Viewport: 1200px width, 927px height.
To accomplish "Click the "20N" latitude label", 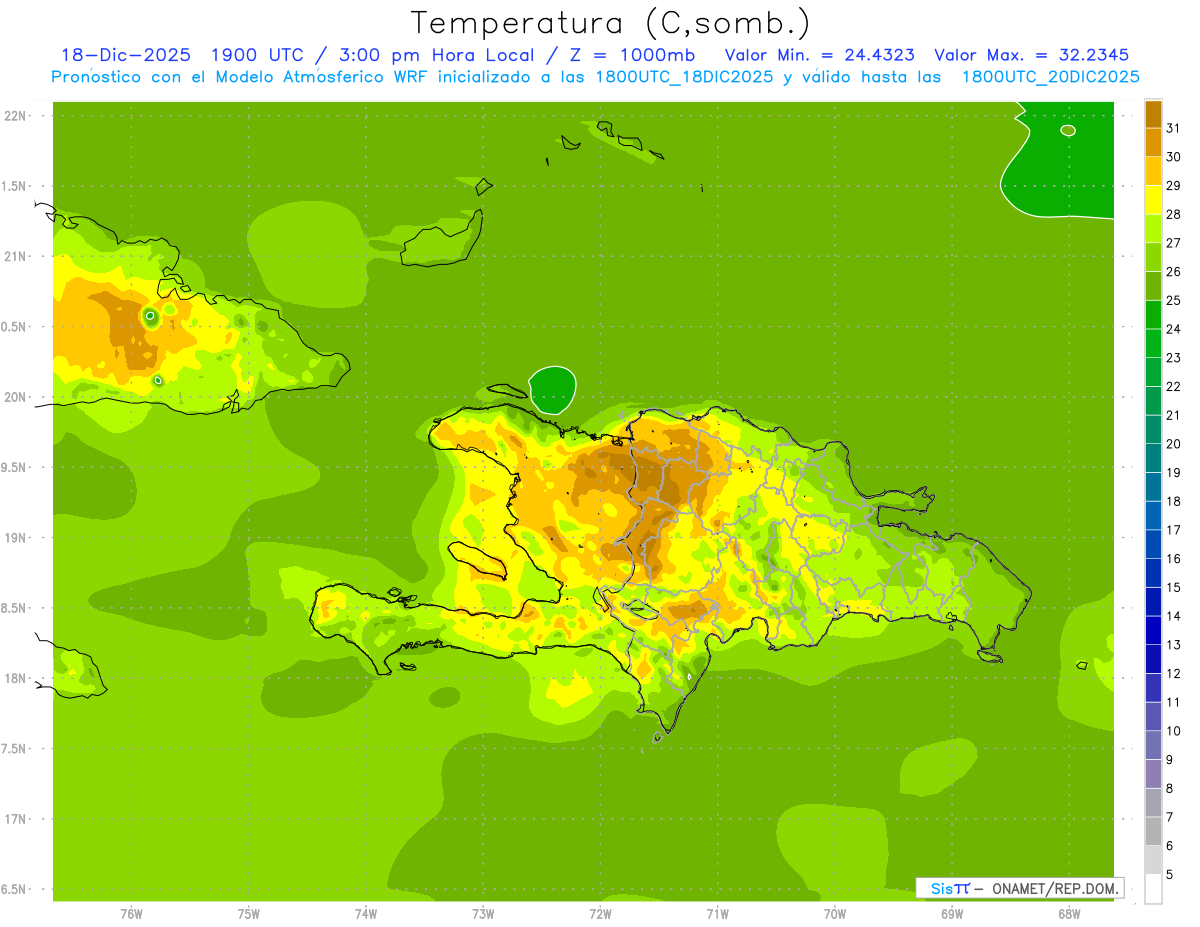I will click(15, 397).
